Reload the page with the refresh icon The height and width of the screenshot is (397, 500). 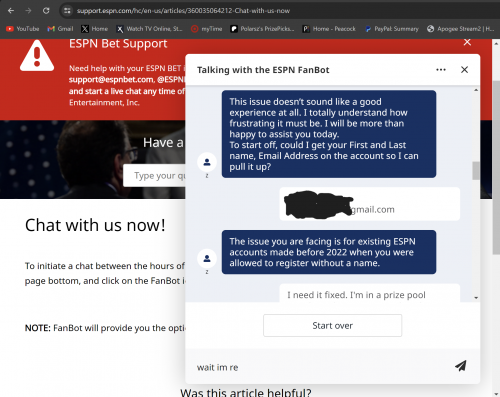46,11
